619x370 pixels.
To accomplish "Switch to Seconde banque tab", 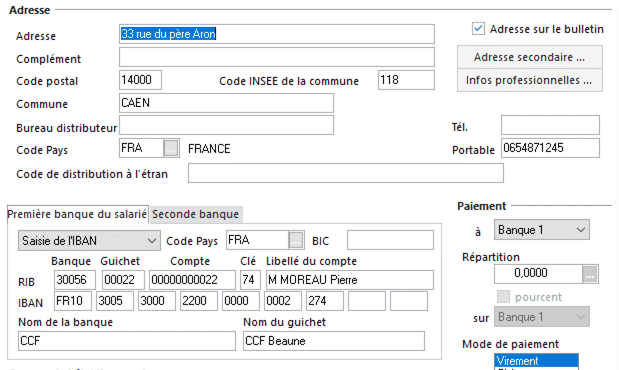I will 196,214.
